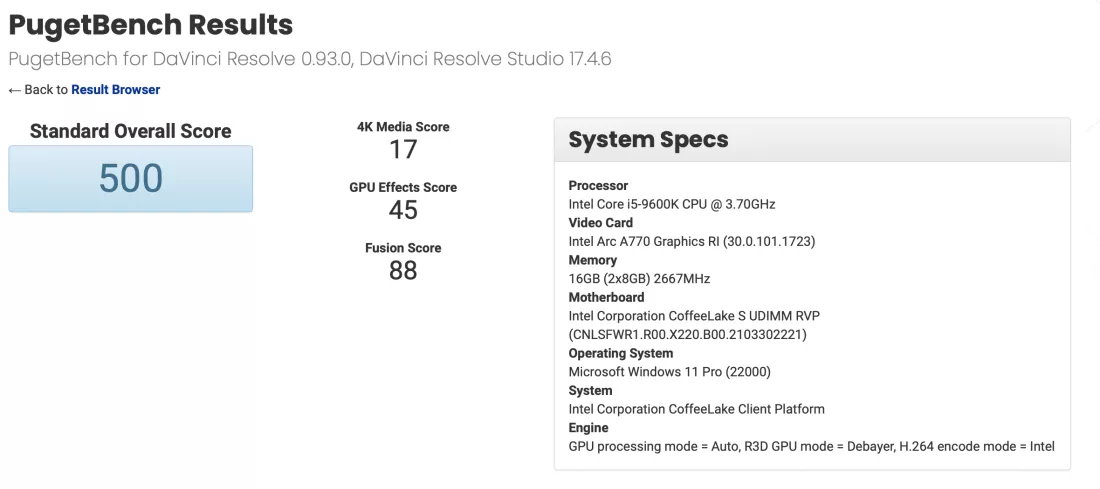1100x489 pixels.
Task: Click the GPU processing mode engine text
Action: (x=811, y=446)
